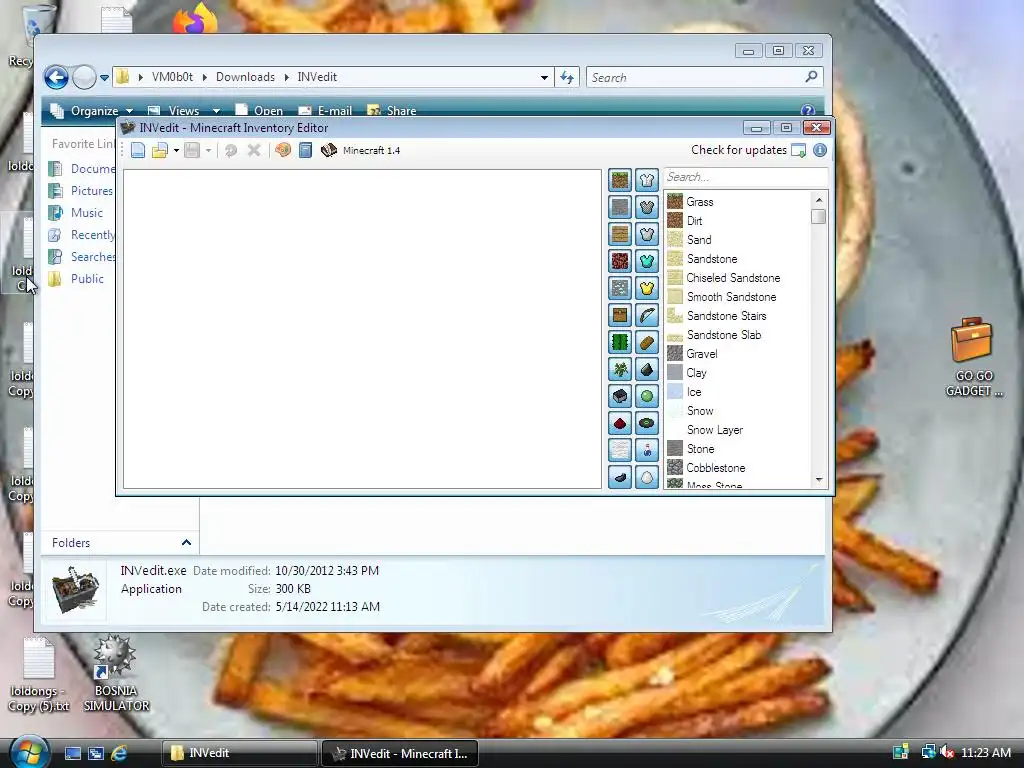The image size is (1024, 768).
Task: Select the gold chestplate category button
Action: coord(647,288)
